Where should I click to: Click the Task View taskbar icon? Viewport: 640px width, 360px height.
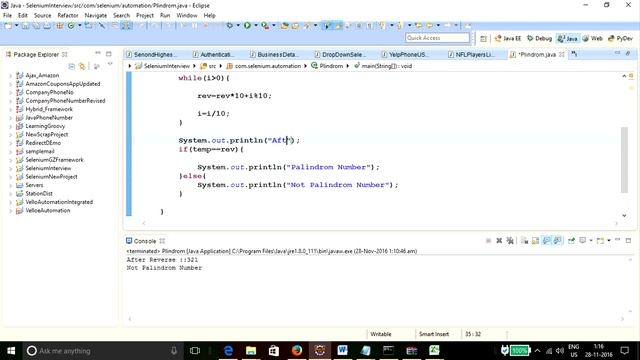[195, 351]
